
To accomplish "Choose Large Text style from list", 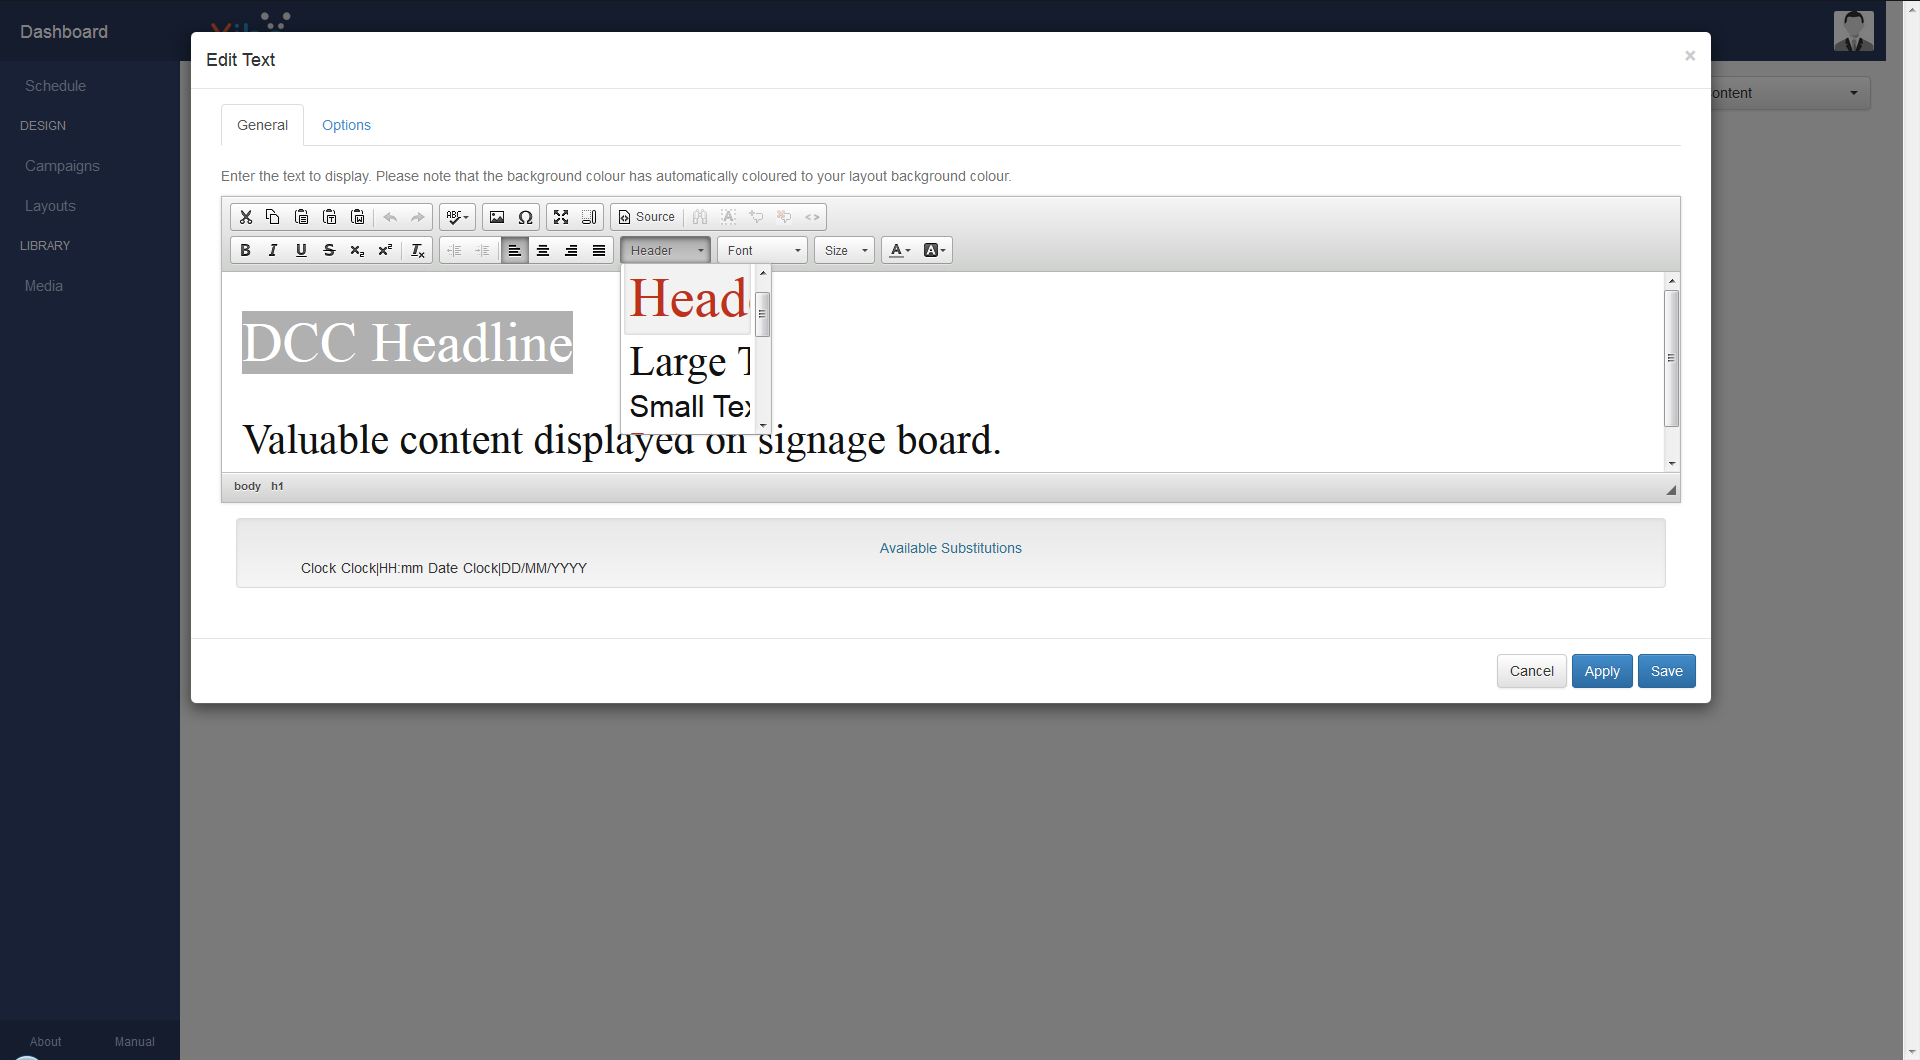I will point(688,362).
